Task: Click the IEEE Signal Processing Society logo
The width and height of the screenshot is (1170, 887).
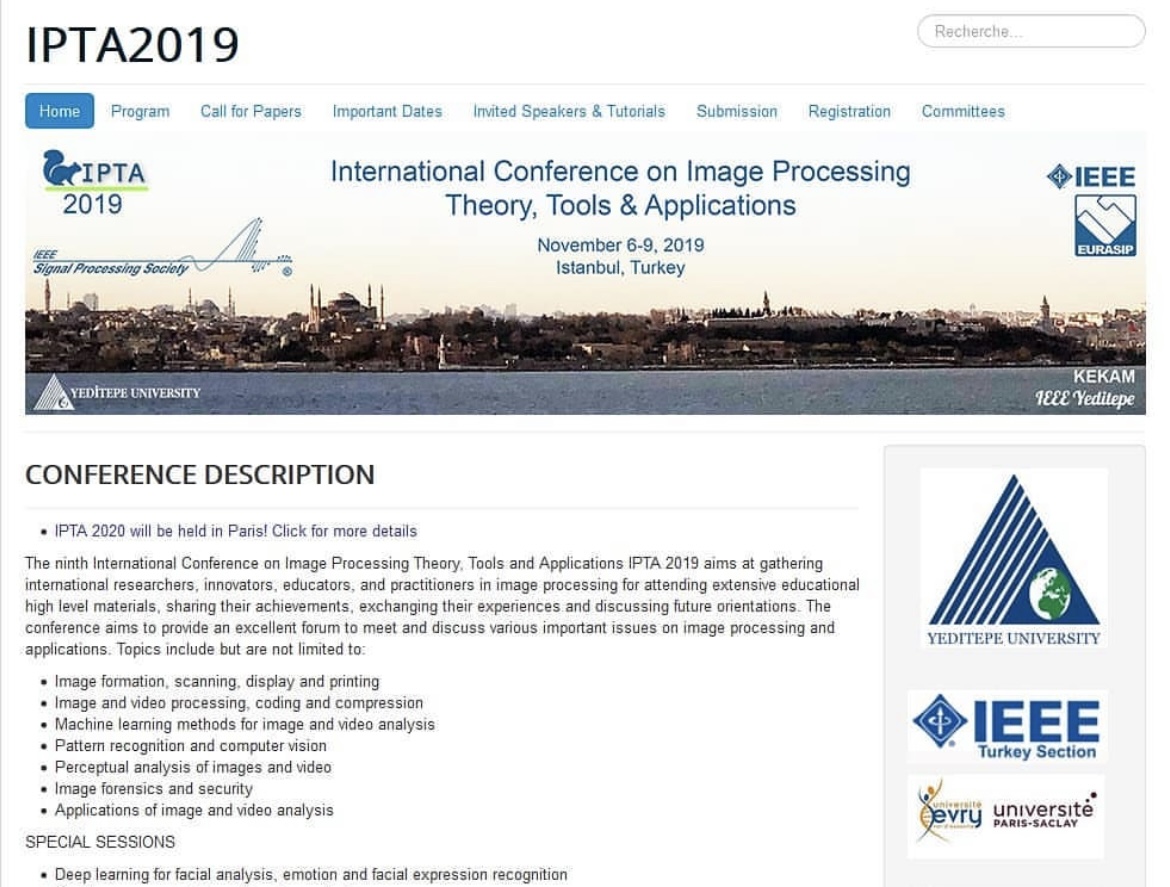Action: (162, 250)
